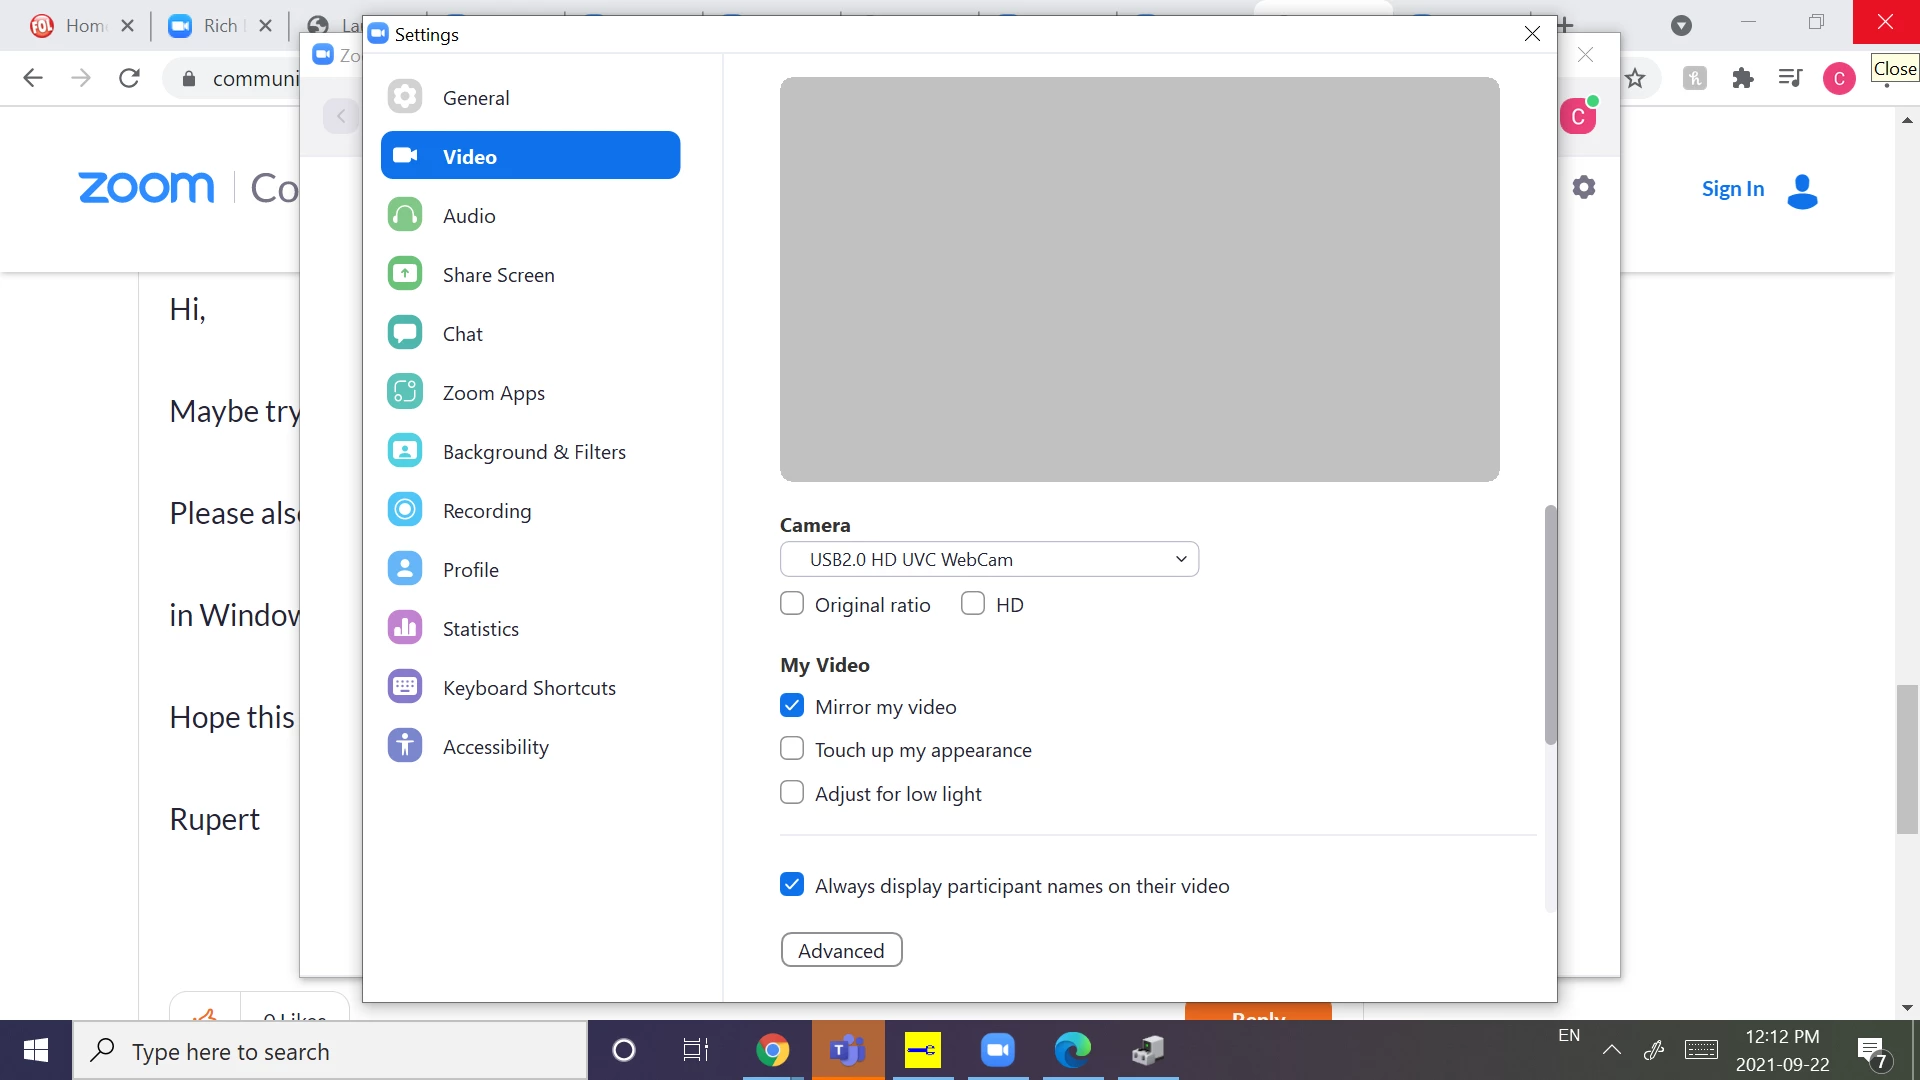Screen dimensions: 1920x1080
Task: Open the Audio settings headphone icon
Action: pyautogui.click(x=405, y=215)
